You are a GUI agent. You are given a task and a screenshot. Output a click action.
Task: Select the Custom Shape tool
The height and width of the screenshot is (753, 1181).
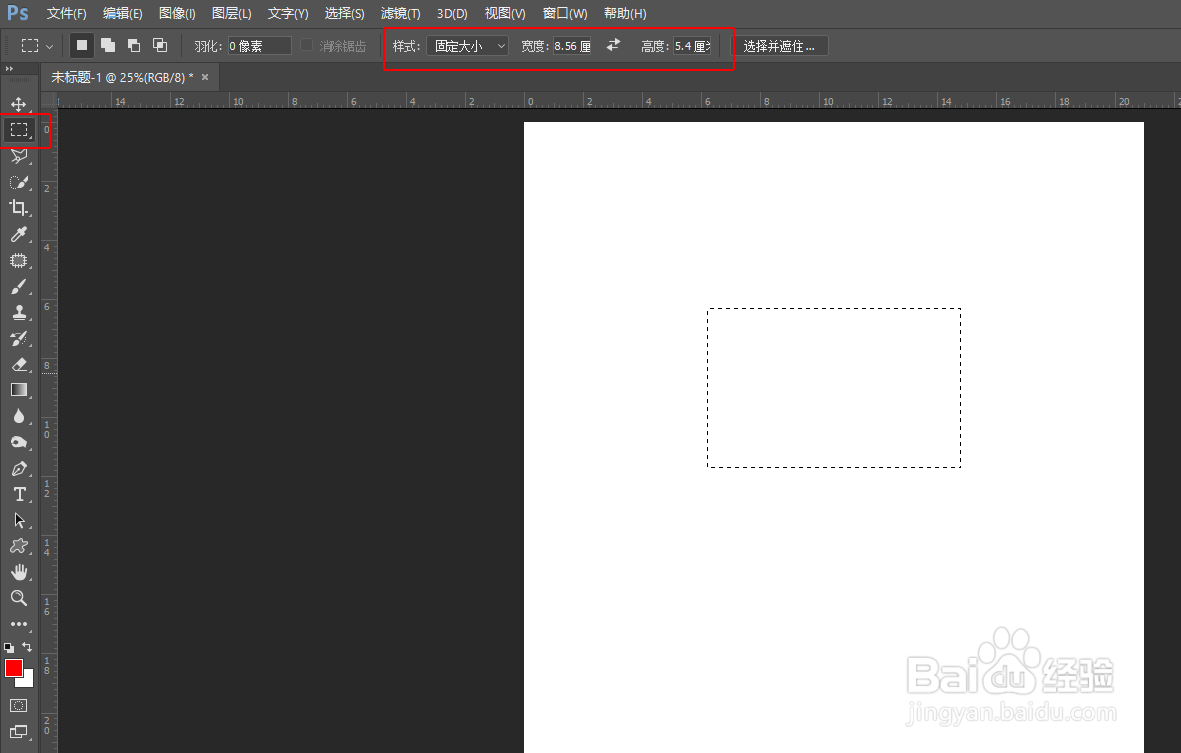(19, 546)
